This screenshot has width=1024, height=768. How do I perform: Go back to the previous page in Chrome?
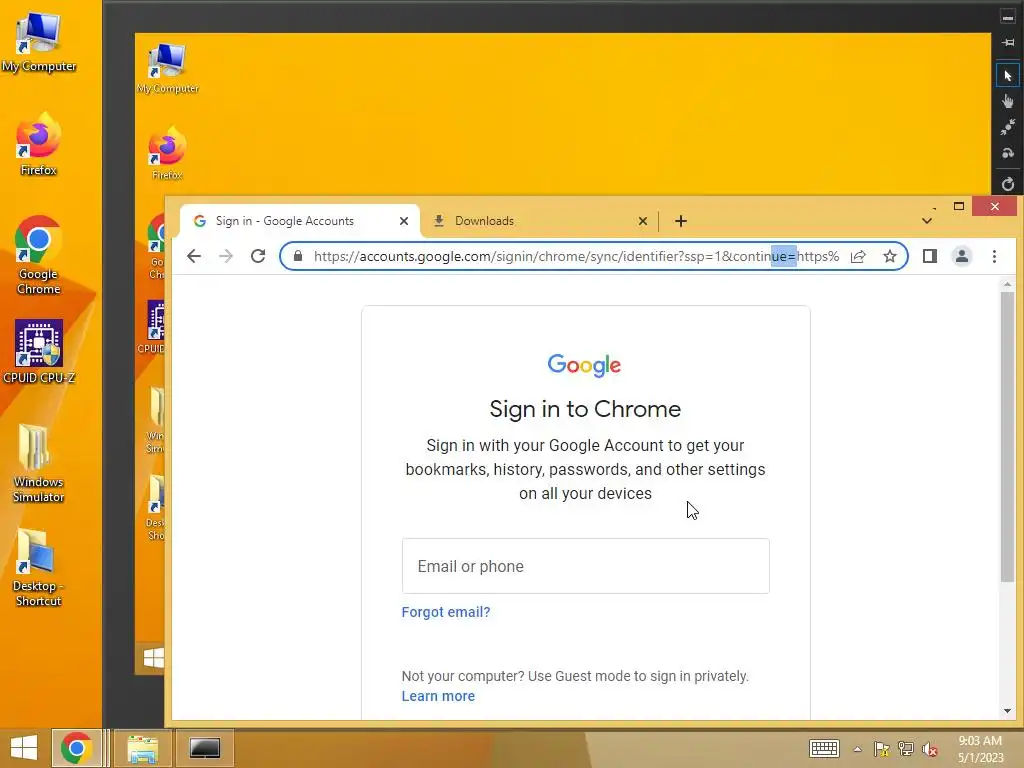tap(194, 256)
